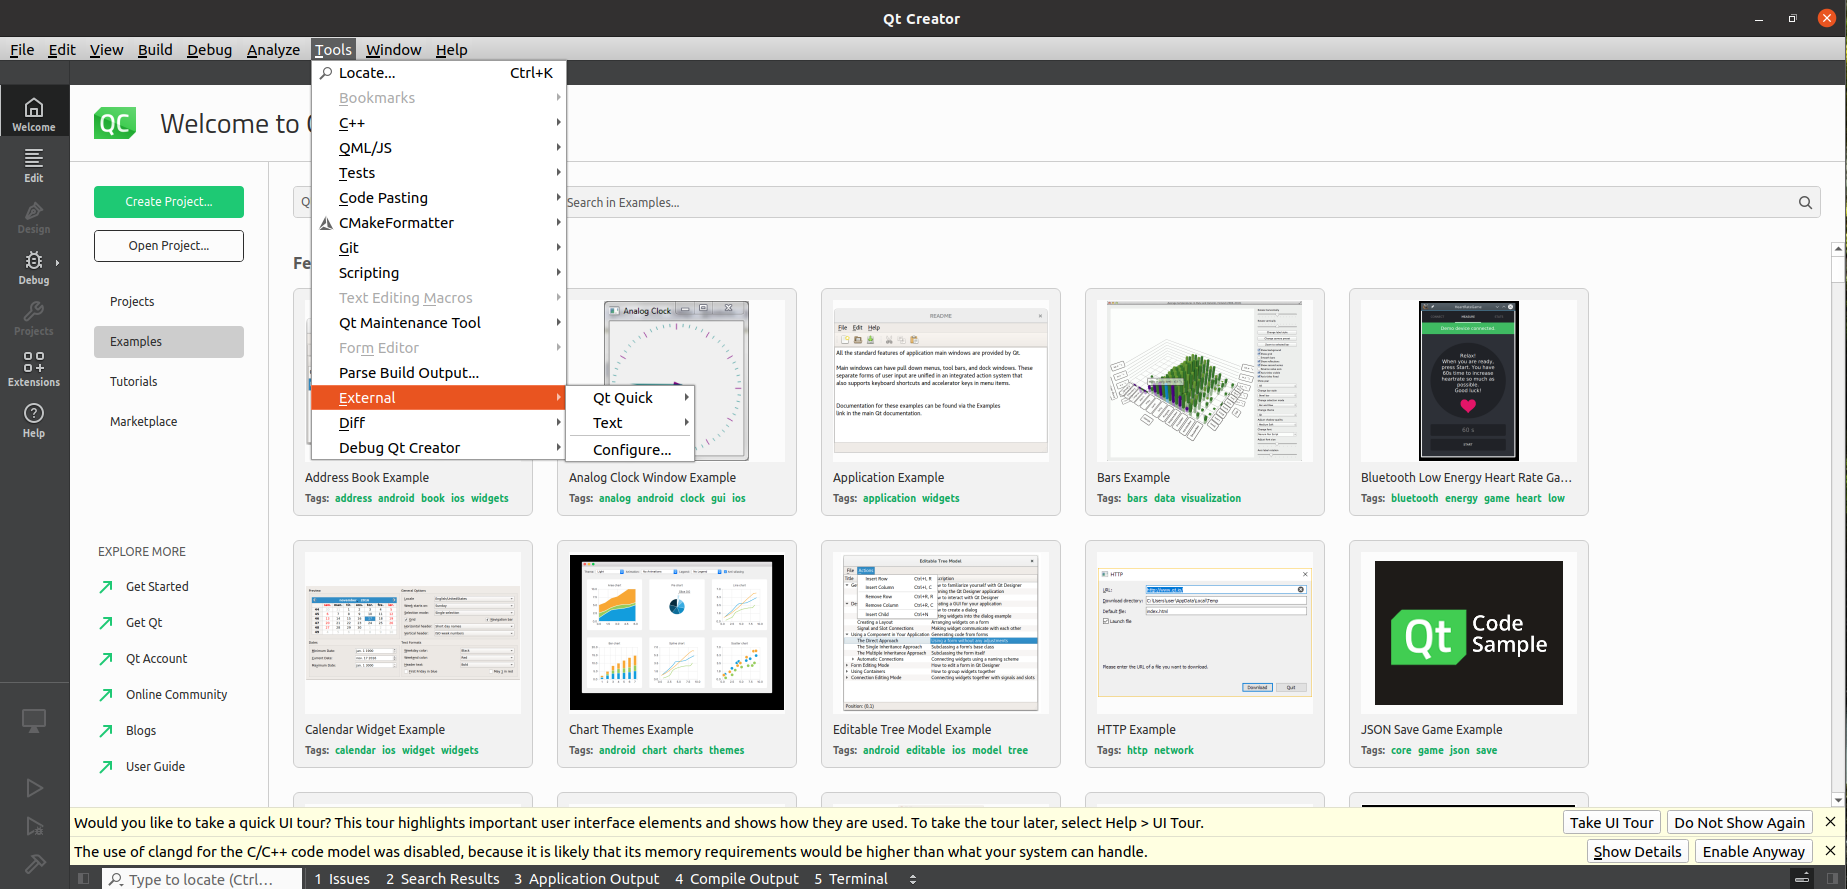Open the output panes selector arrows

coord(912,879)
